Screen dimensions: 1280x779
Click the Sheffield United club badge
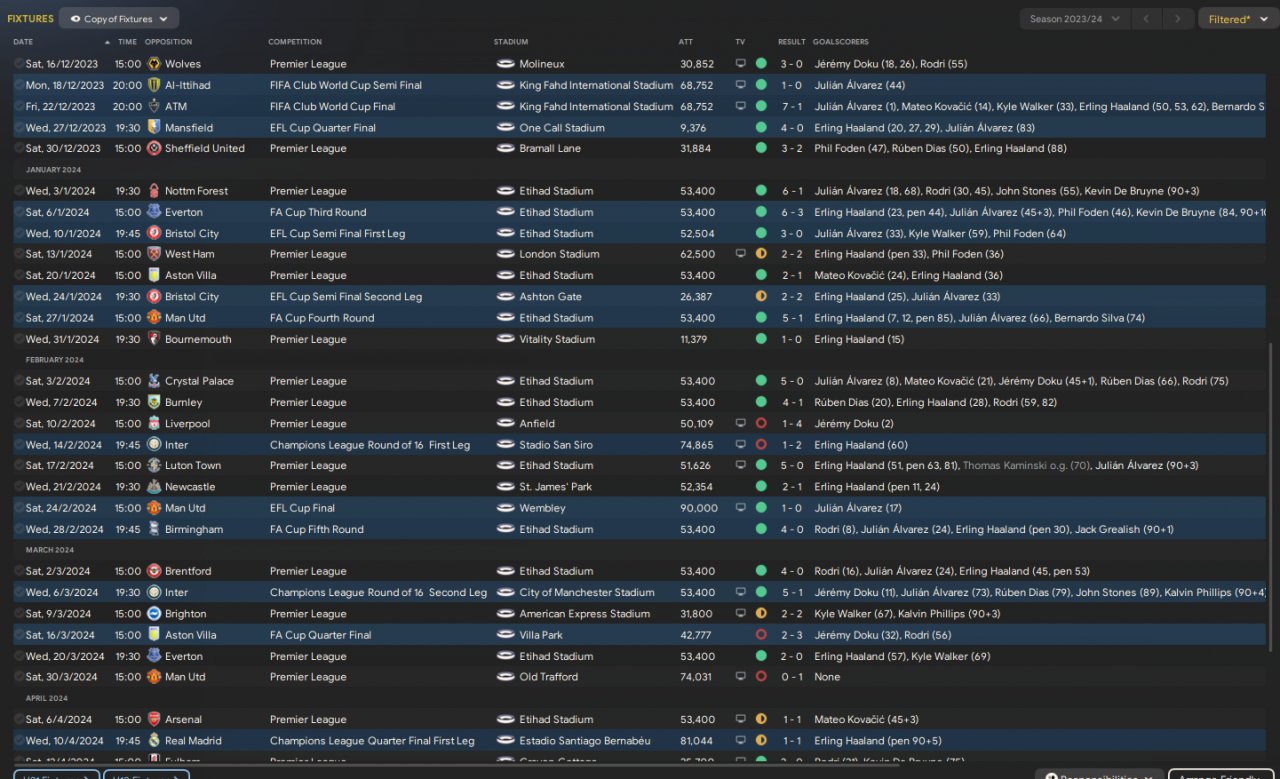tap(154, 148)
